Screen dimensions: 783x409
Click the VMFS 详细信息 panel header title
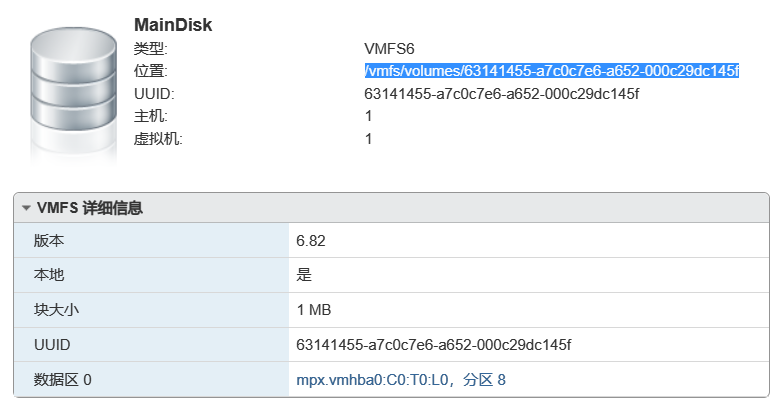click(x=89, y=209)
